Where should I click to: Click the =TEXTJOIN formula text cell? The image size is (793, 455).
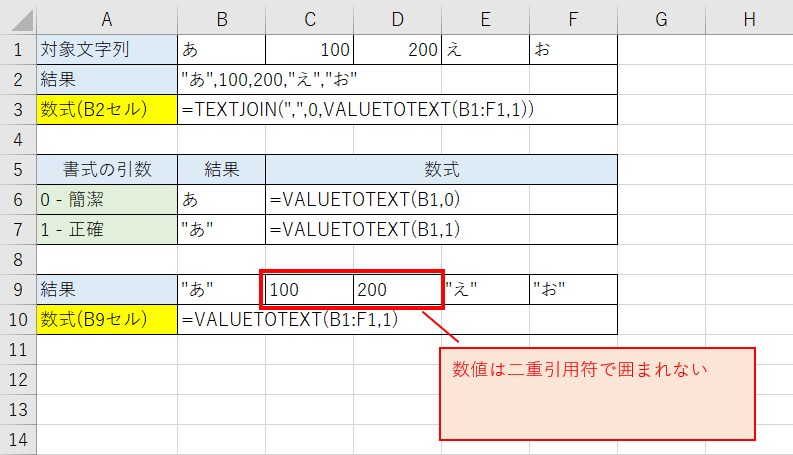[x=398, y=109]
